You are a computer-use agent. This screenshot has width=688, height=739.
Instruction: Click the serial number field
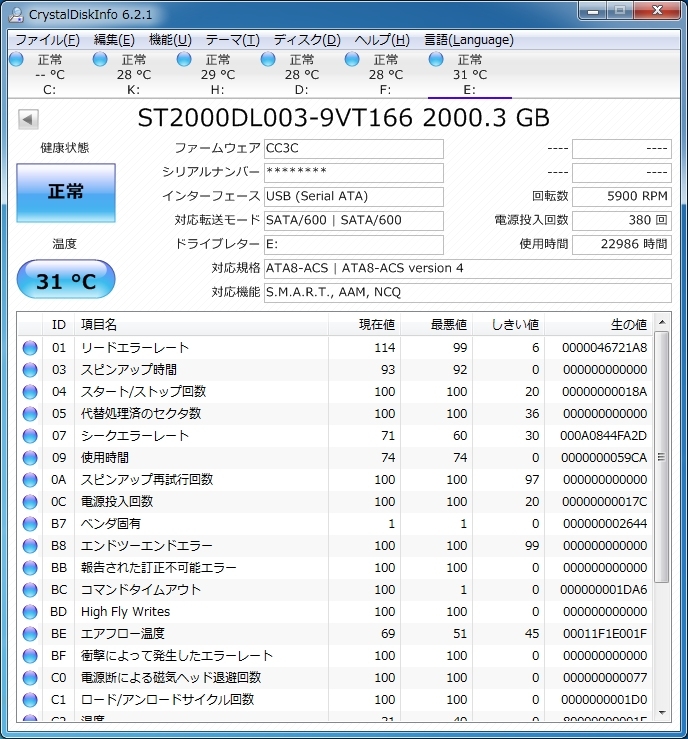coord(354,172)
